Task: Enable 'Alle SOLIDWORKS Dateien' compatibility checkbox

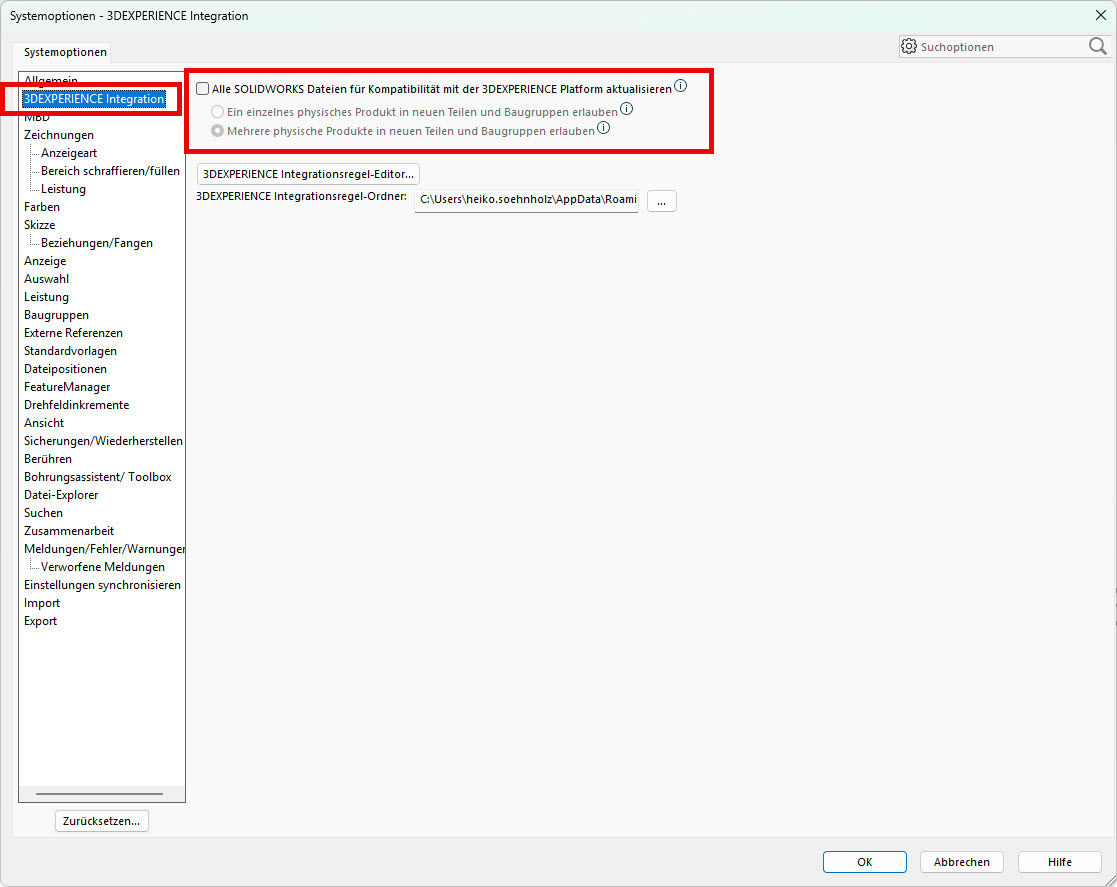Action: 203,89
